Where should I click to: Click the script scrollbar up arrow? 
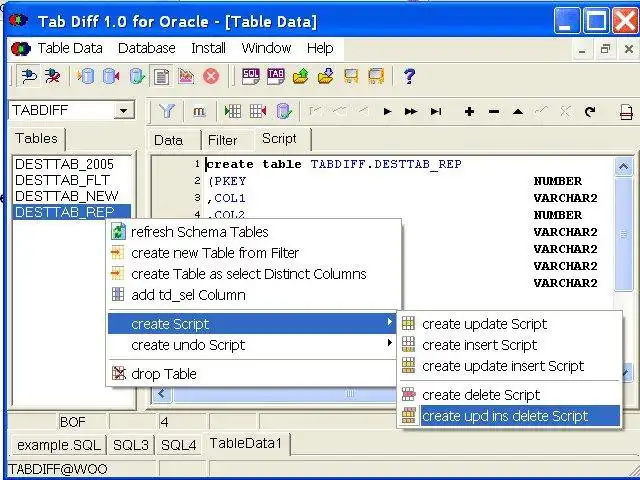(x=623, y=167)
